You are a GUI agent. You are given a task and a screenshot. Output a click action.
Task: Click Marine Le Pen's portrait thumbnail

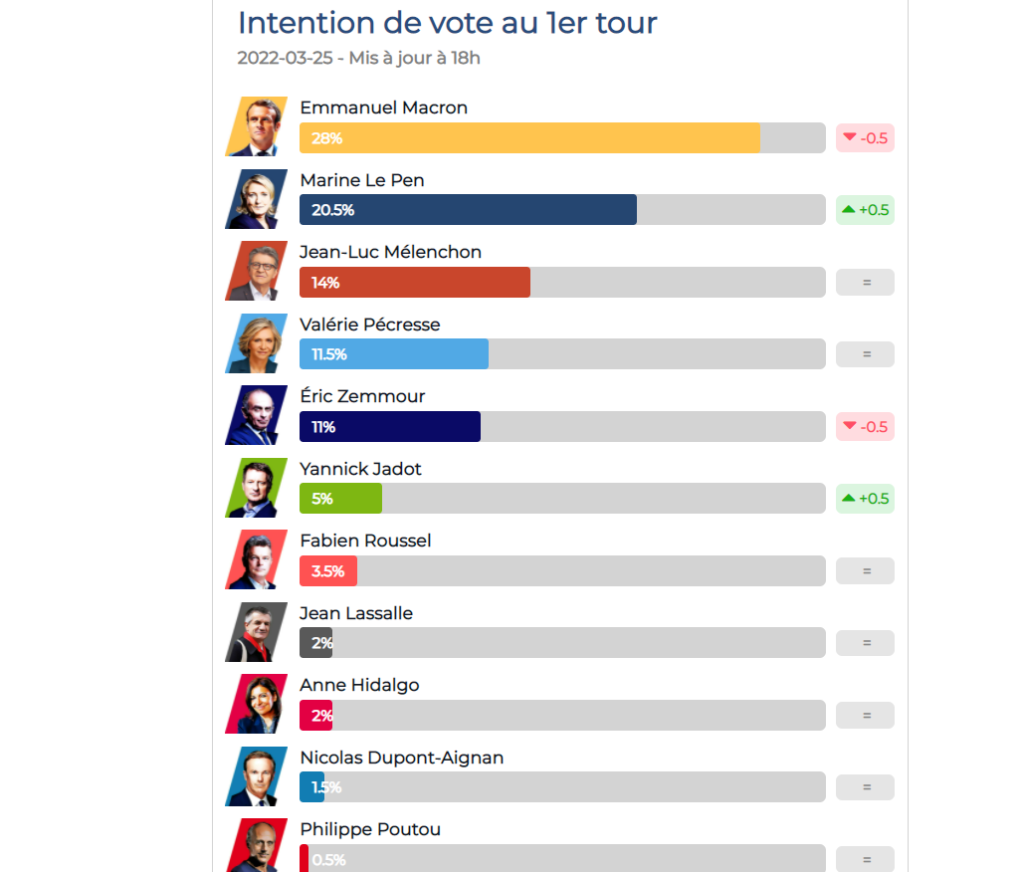[257, 199]
